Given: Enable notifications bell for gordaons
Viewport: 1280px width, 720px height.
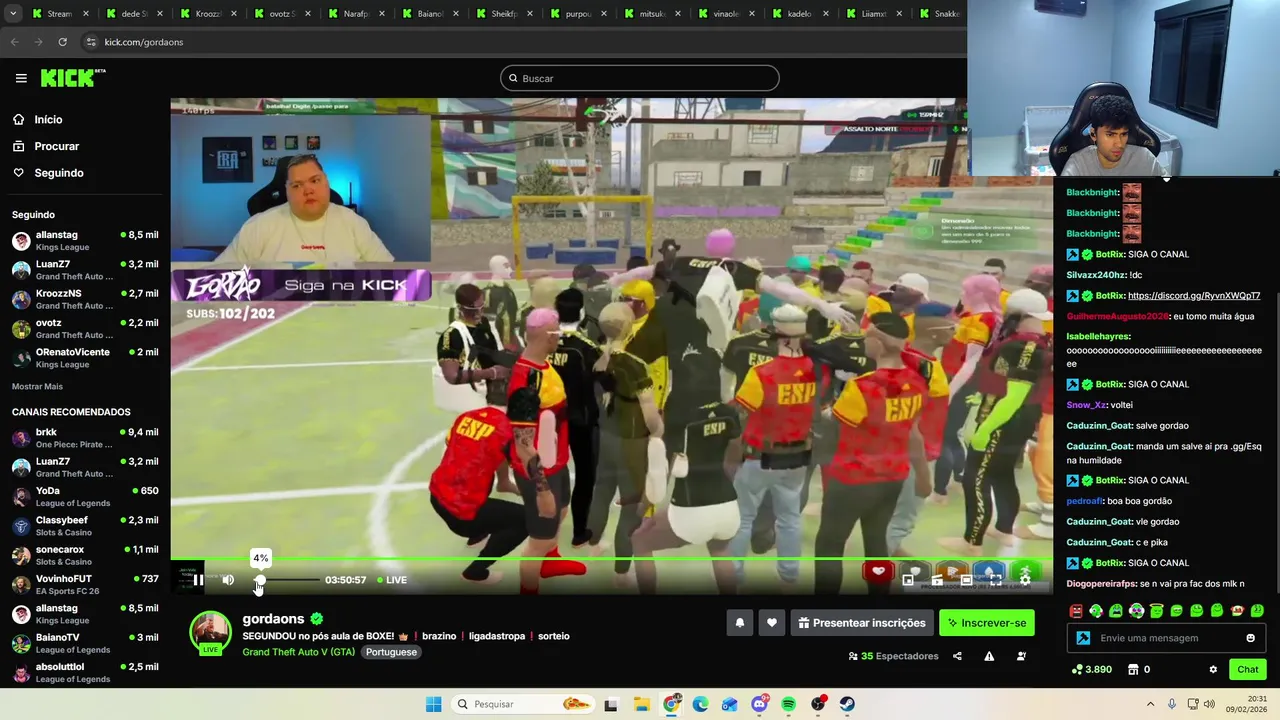Looking at the screenshot, I should 740,623.
